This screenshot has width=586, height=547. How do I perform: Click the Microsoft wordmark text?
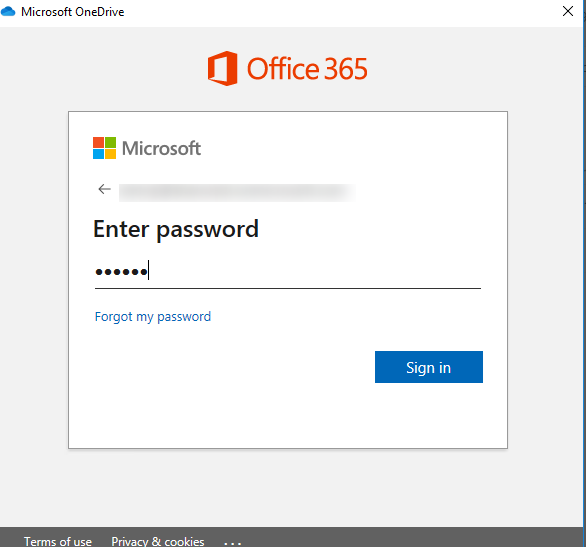[x=161, y=148]
